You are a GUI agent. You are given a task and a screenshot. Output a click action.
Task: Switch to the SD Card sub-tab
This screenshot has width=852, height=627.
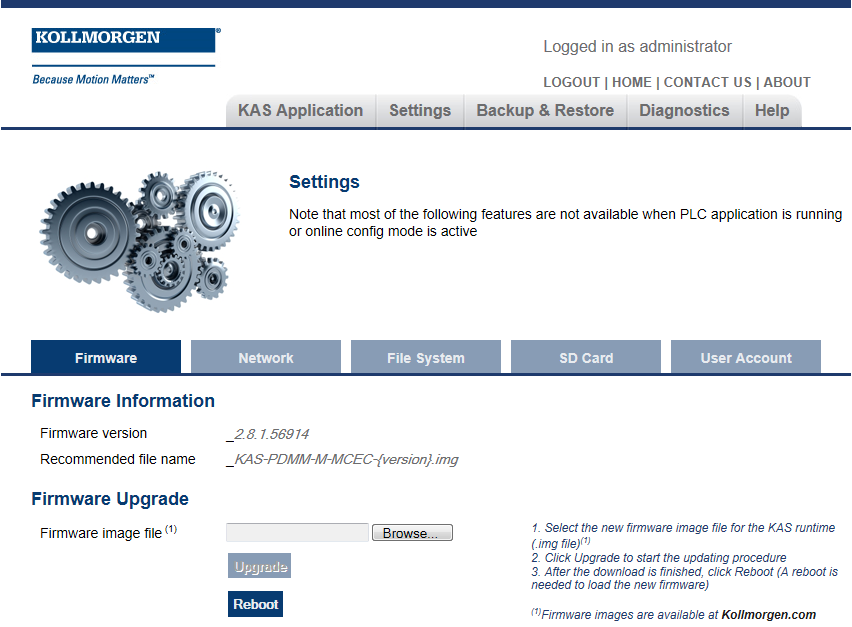point(586,357)
